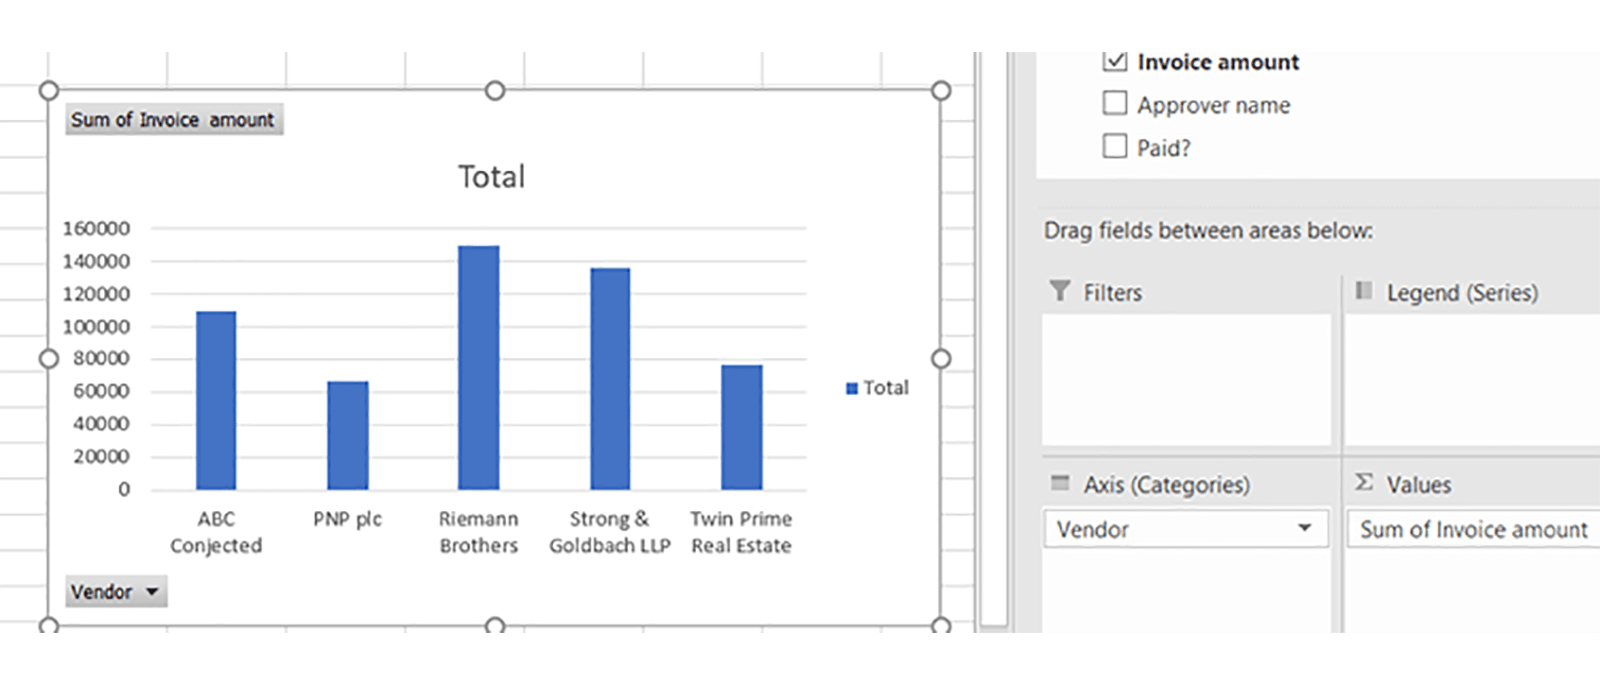Click the Axis (Categories) area icon
This screenshot has height=686, width=1600.
coord(1060,483)
